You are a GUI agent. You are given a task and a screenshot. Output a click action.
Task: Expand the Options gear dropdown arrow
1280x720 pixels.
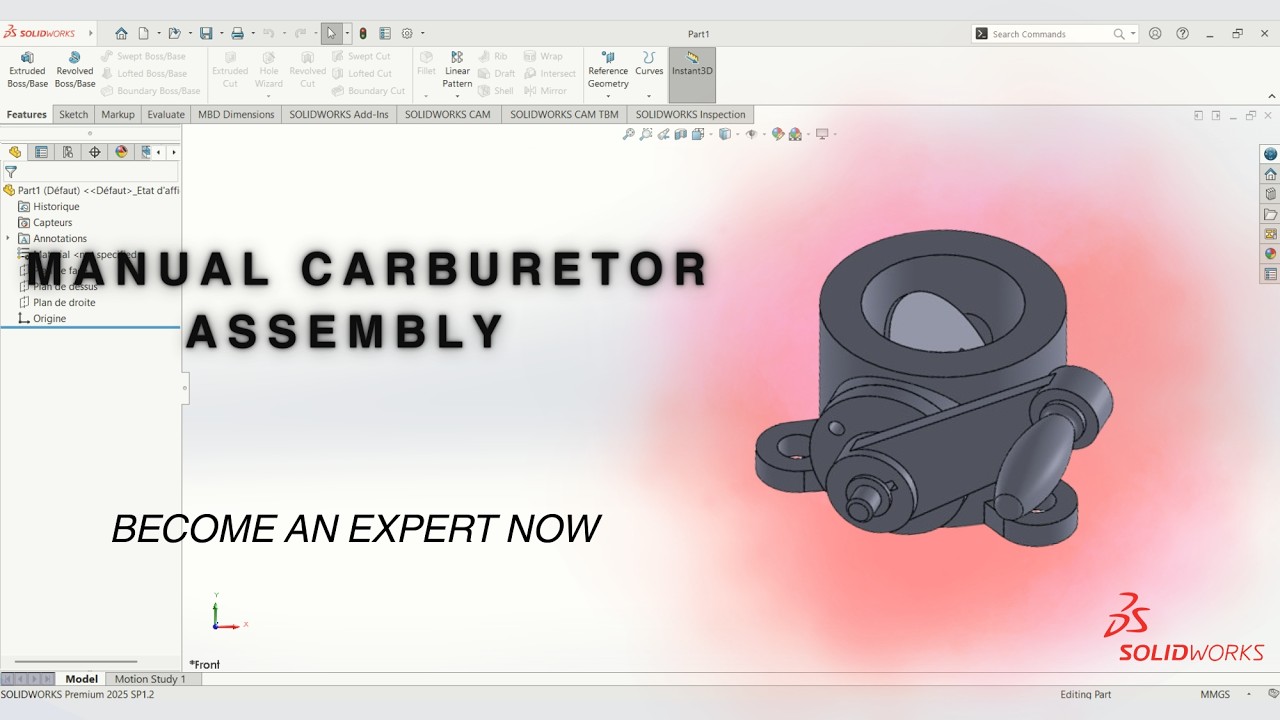(x=422, y=34)
